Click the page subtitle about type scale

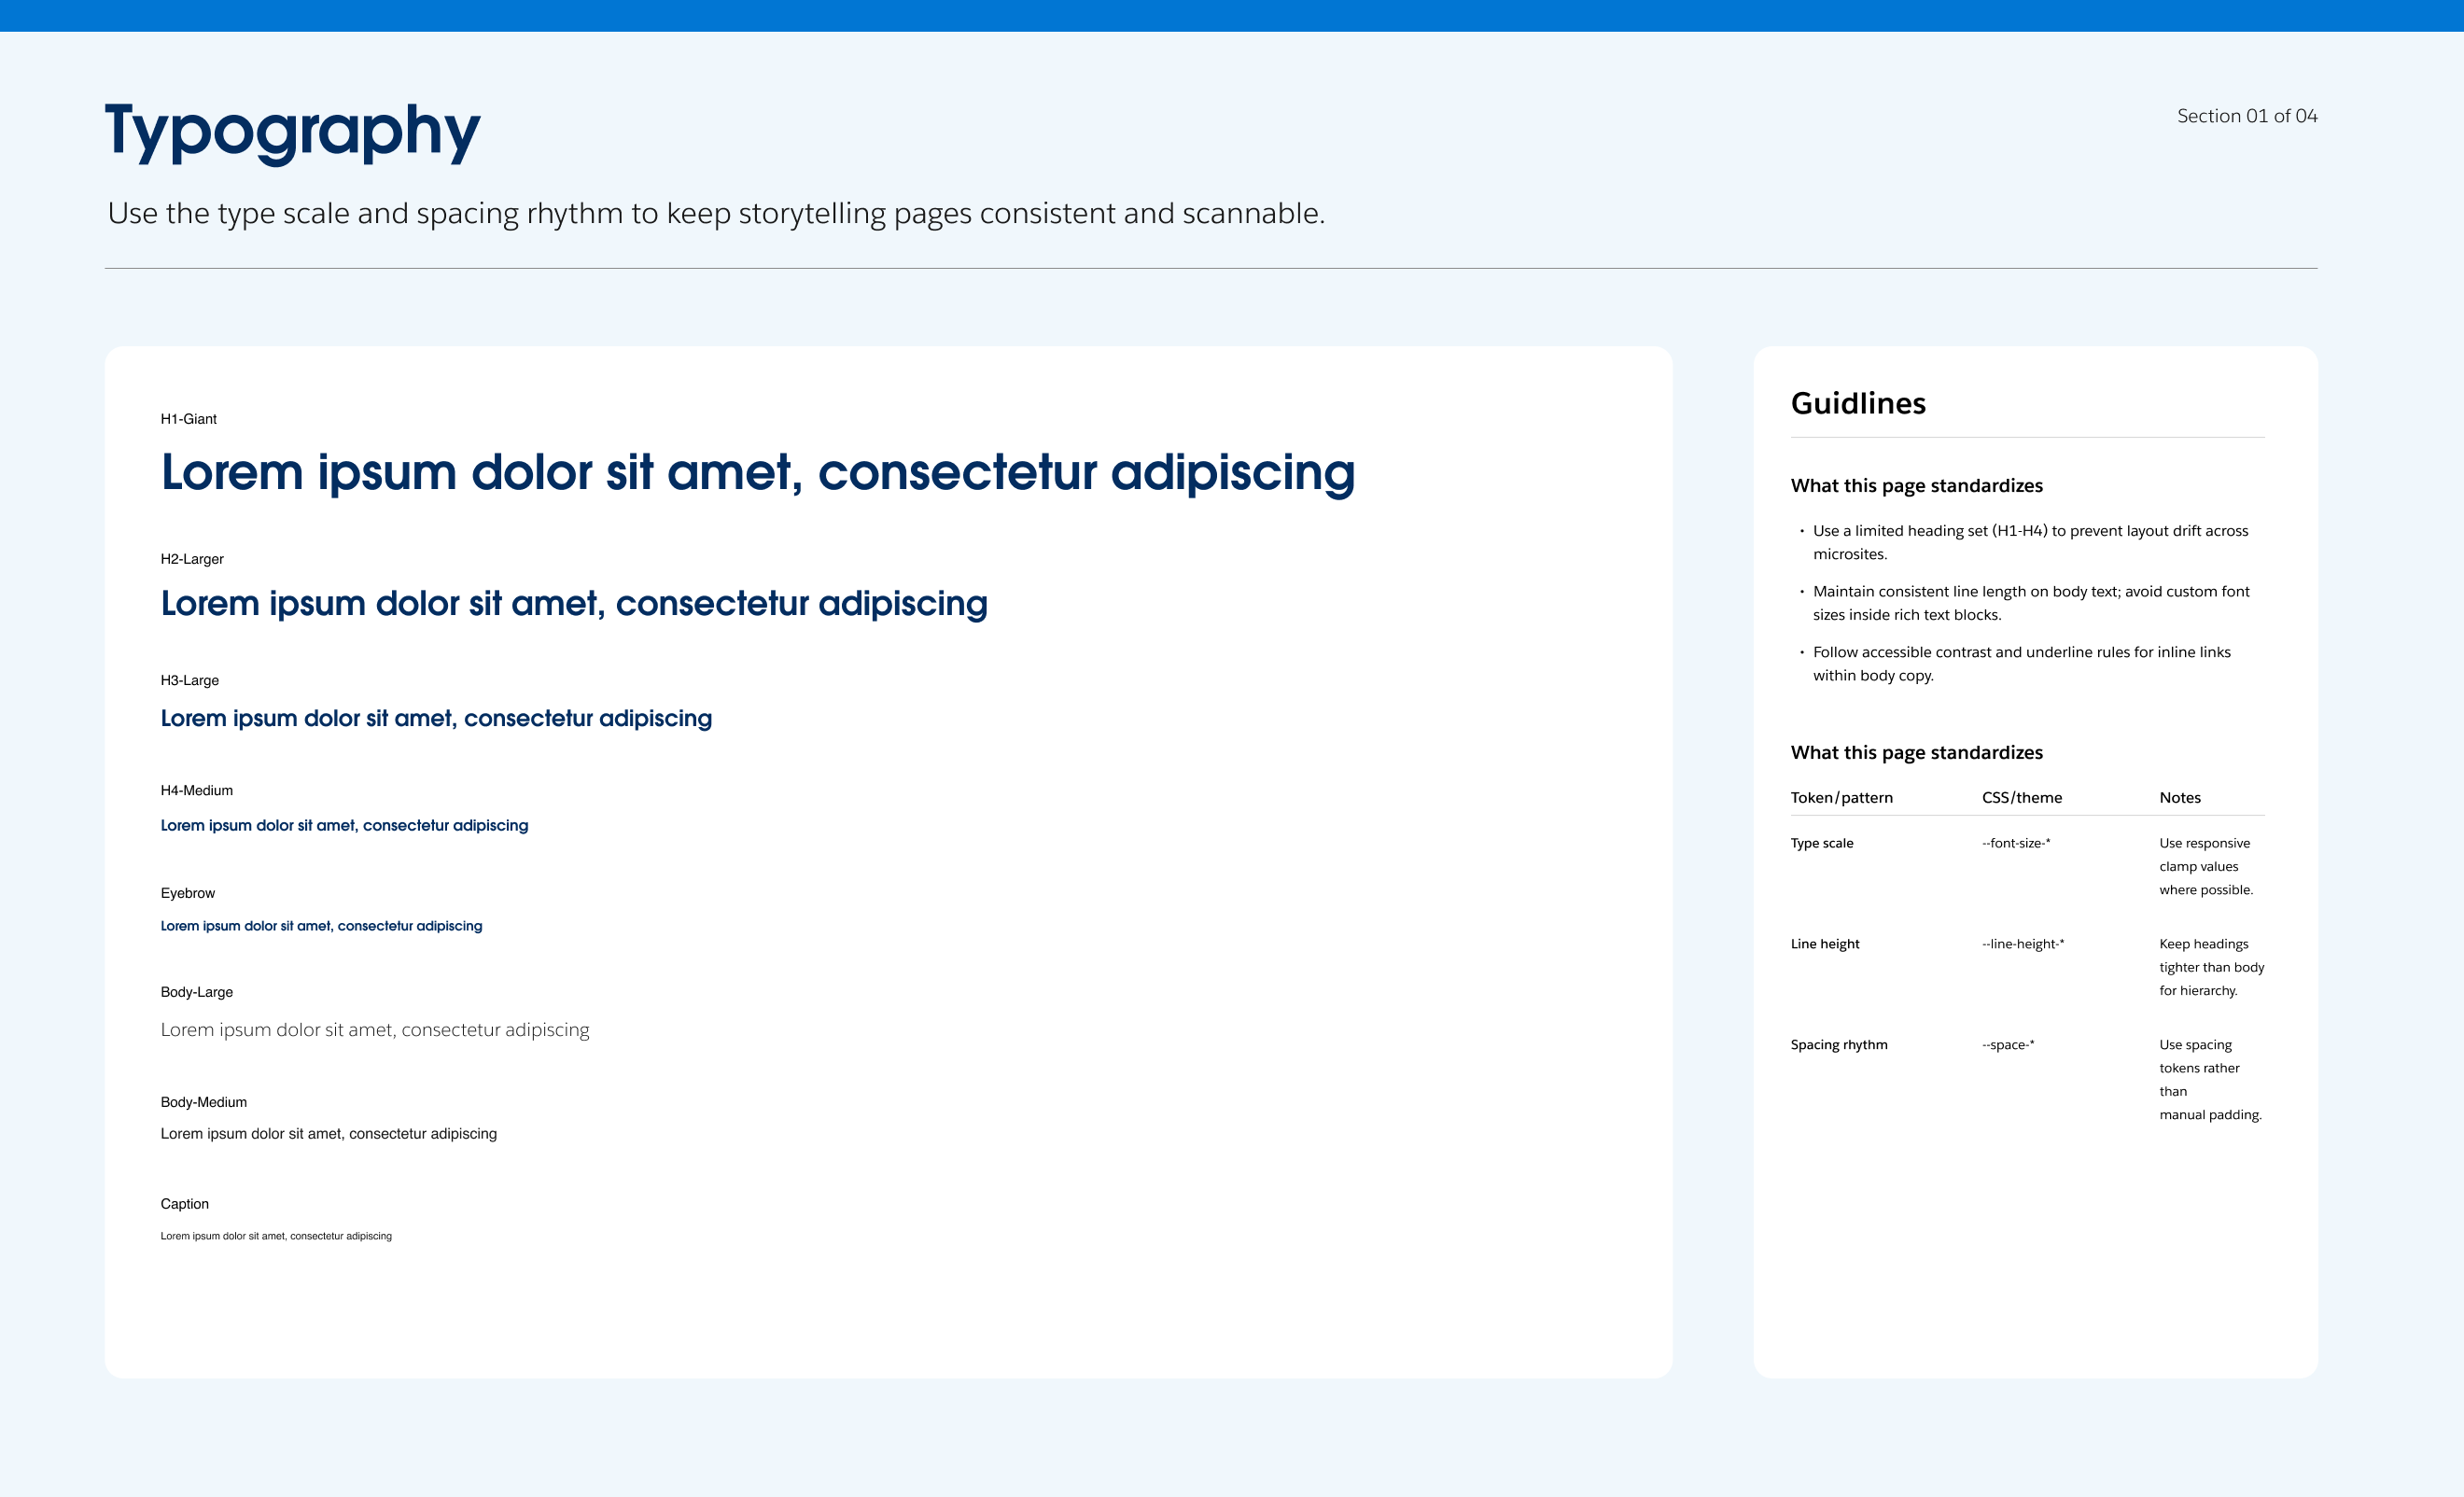[x=715, y=213]
